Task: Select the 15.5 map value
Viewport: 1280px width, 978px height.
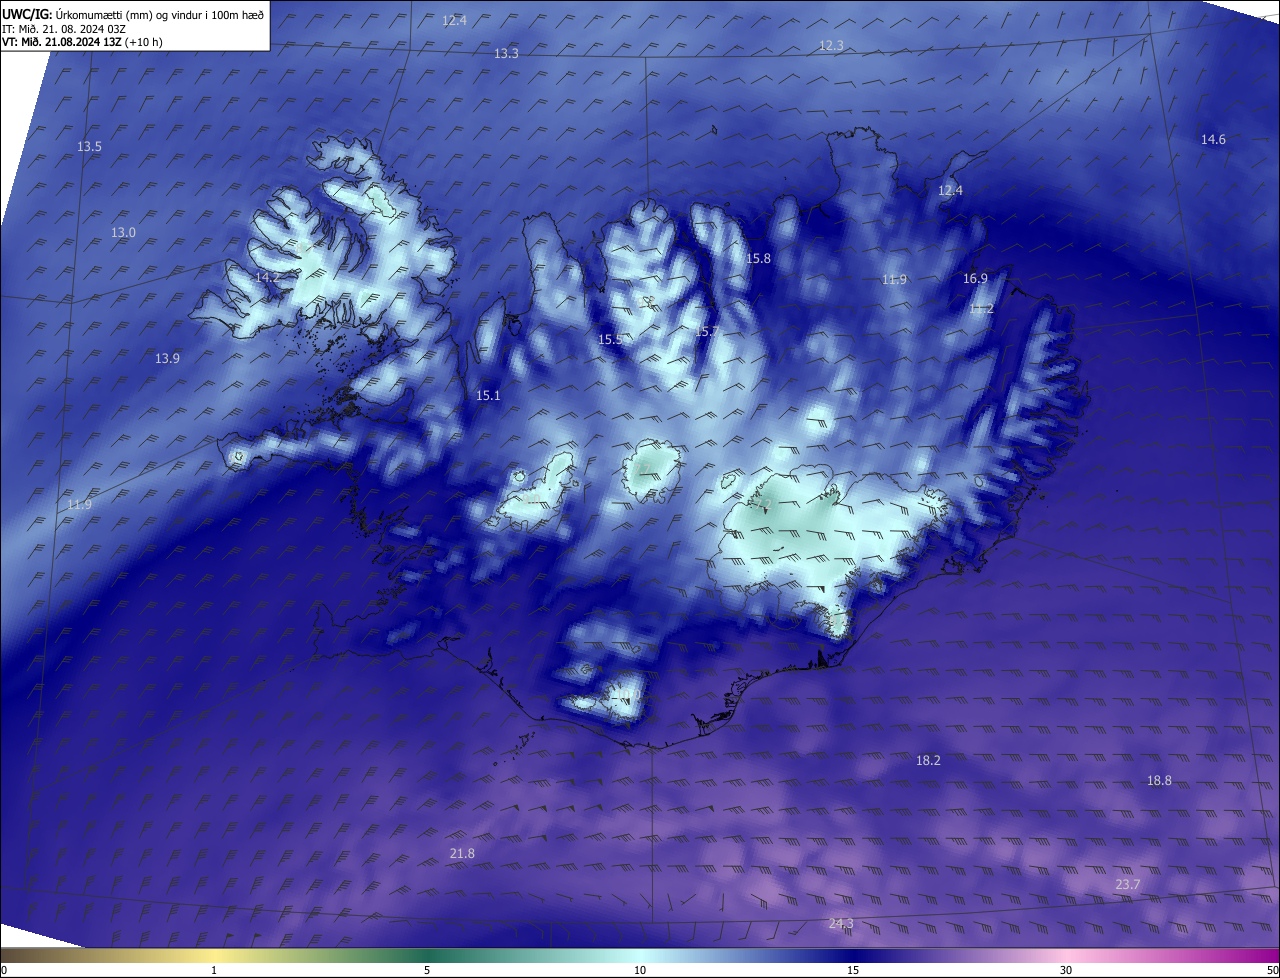Action: tap(610, 340)
